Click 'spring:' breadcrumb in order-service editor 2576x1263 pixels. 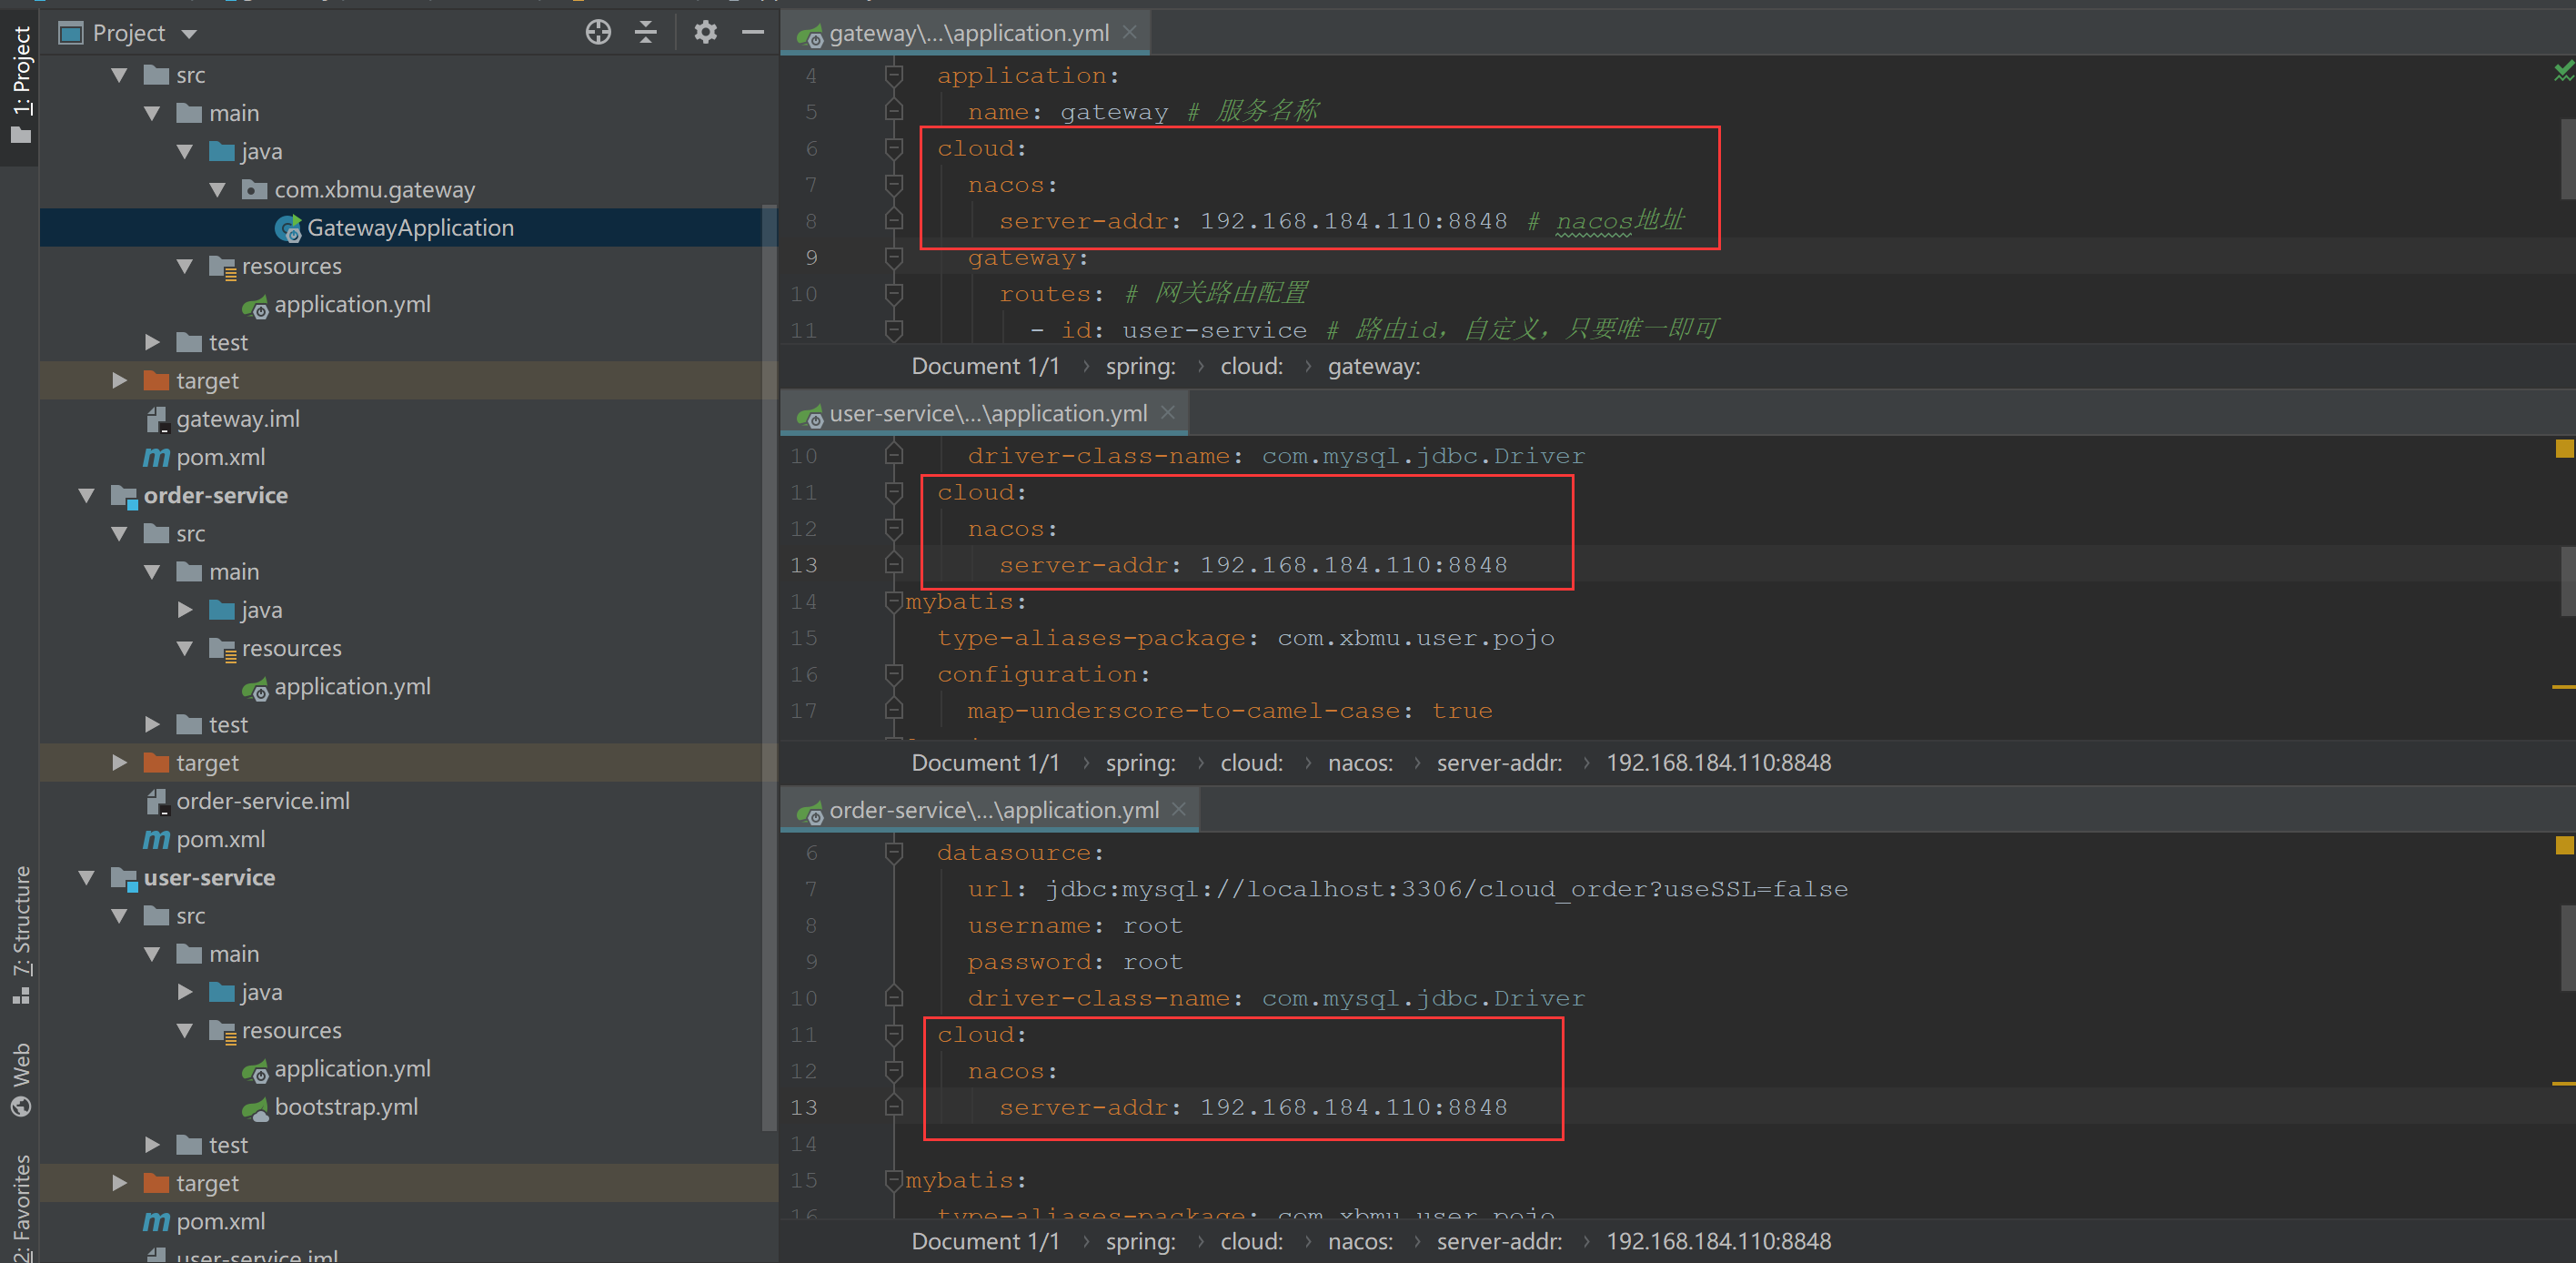(x=1140, y=1241)
